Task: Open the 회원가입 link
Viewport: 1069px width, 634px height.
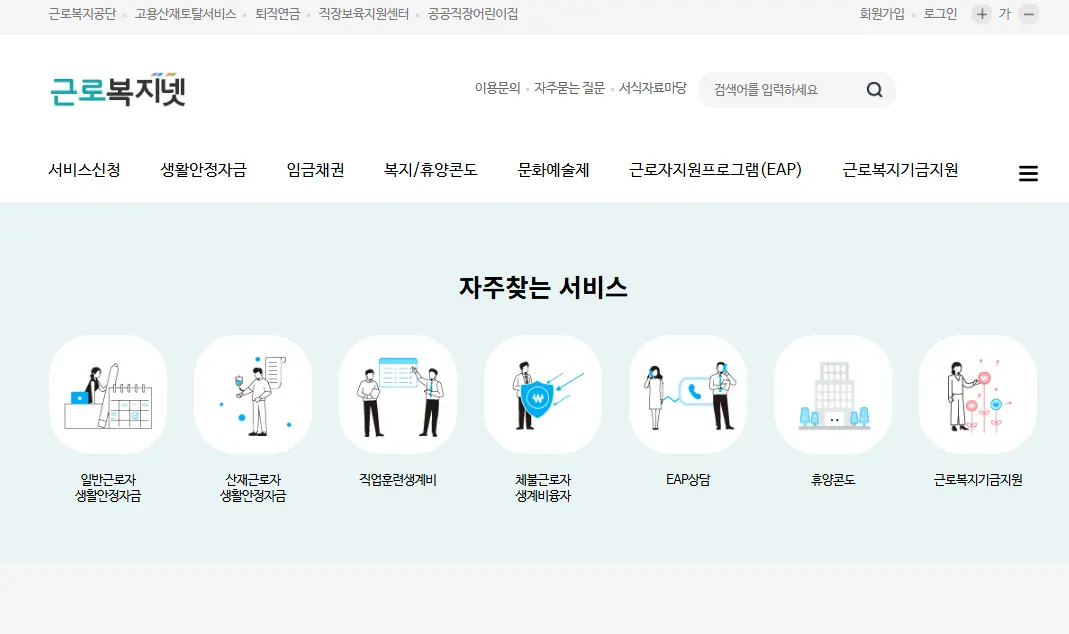Action: tap(882, 14)
